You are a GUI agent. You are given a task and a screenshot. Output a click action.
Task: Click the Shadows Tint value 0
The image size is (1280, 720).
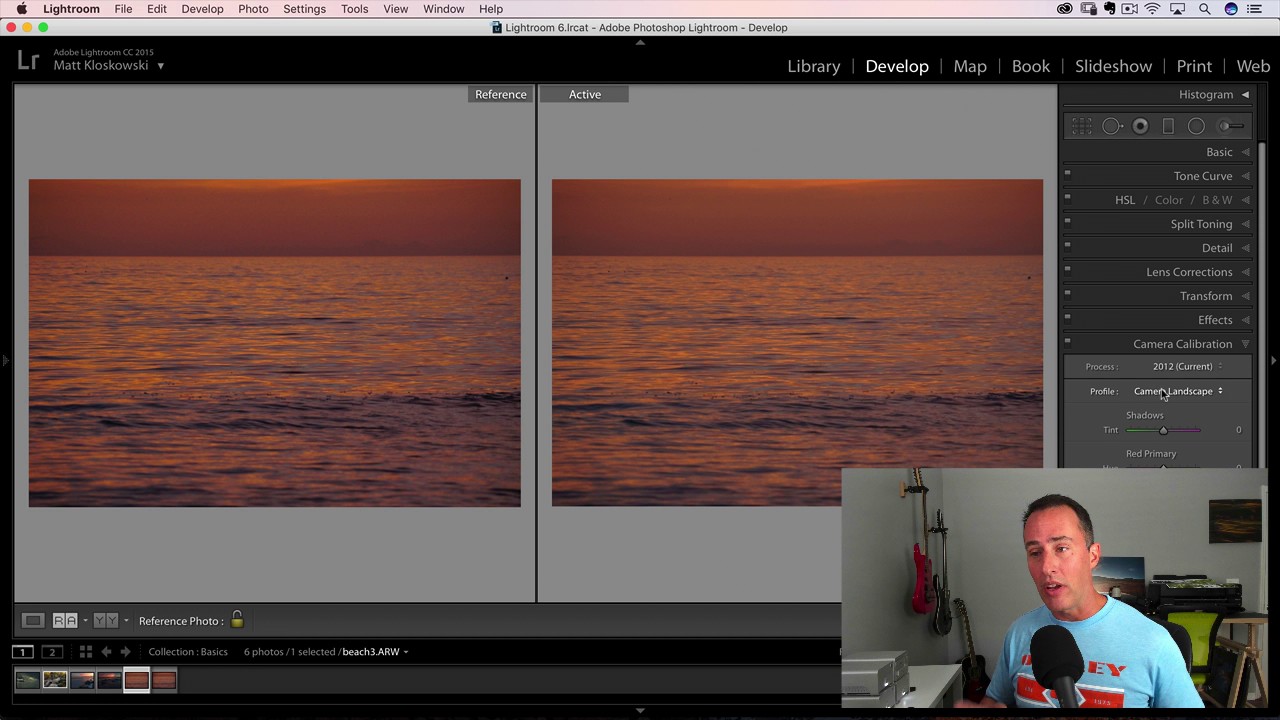[x=1238, y=430]
